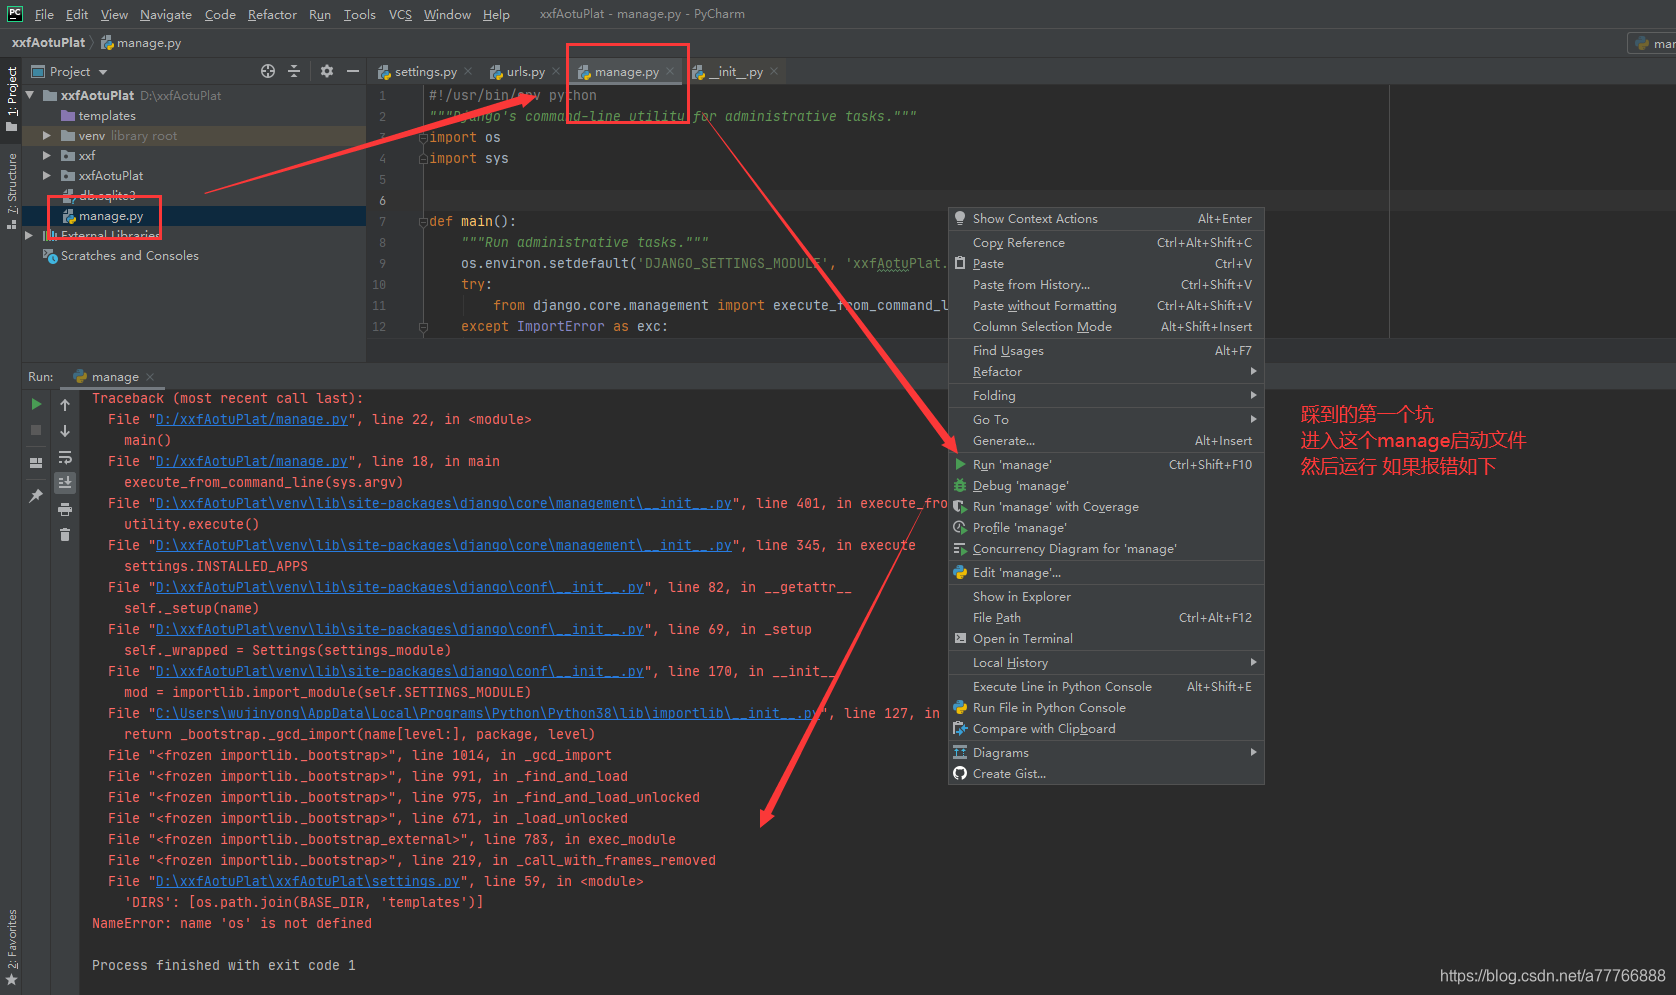This screenshot has width=1676, height=995.
Task: Open the File menu
Action: click(44, 14)
